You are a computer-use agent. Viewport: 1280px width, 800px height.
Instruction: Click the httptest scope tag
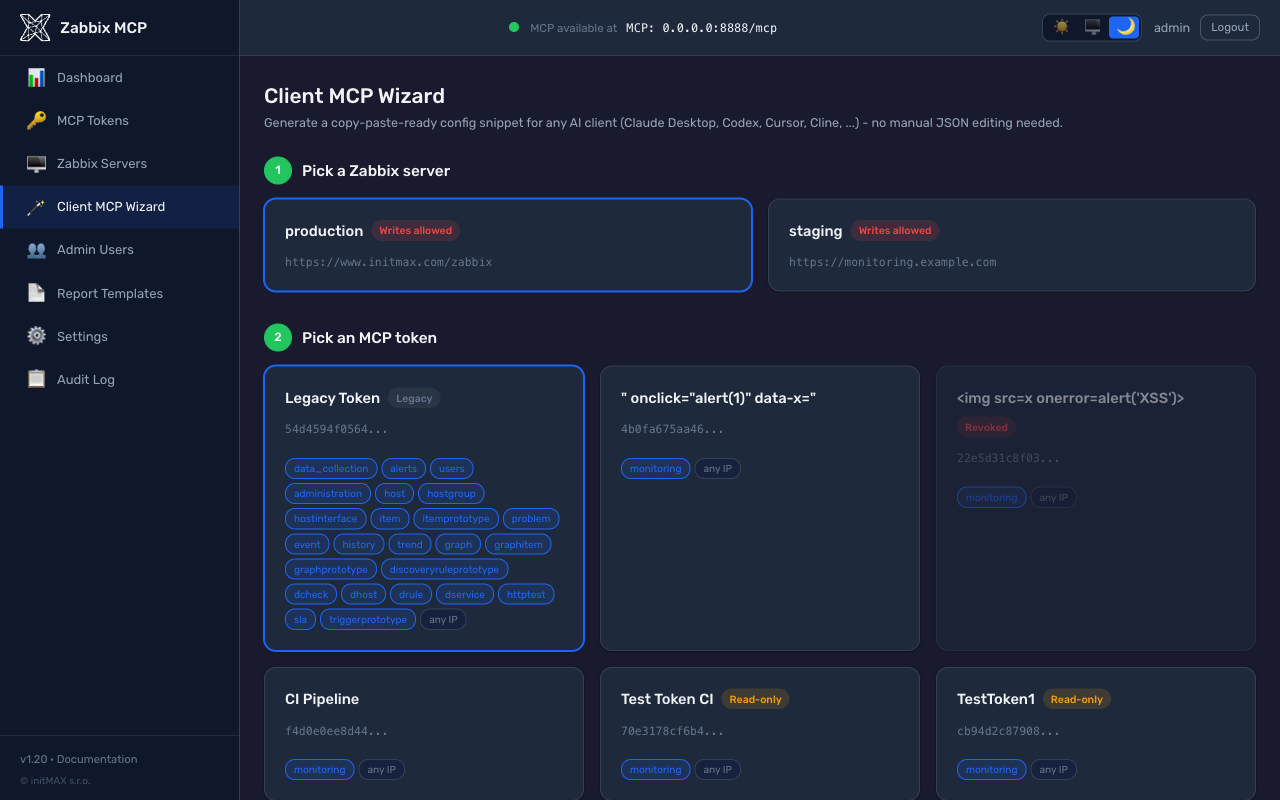click(x=526, y=594)
